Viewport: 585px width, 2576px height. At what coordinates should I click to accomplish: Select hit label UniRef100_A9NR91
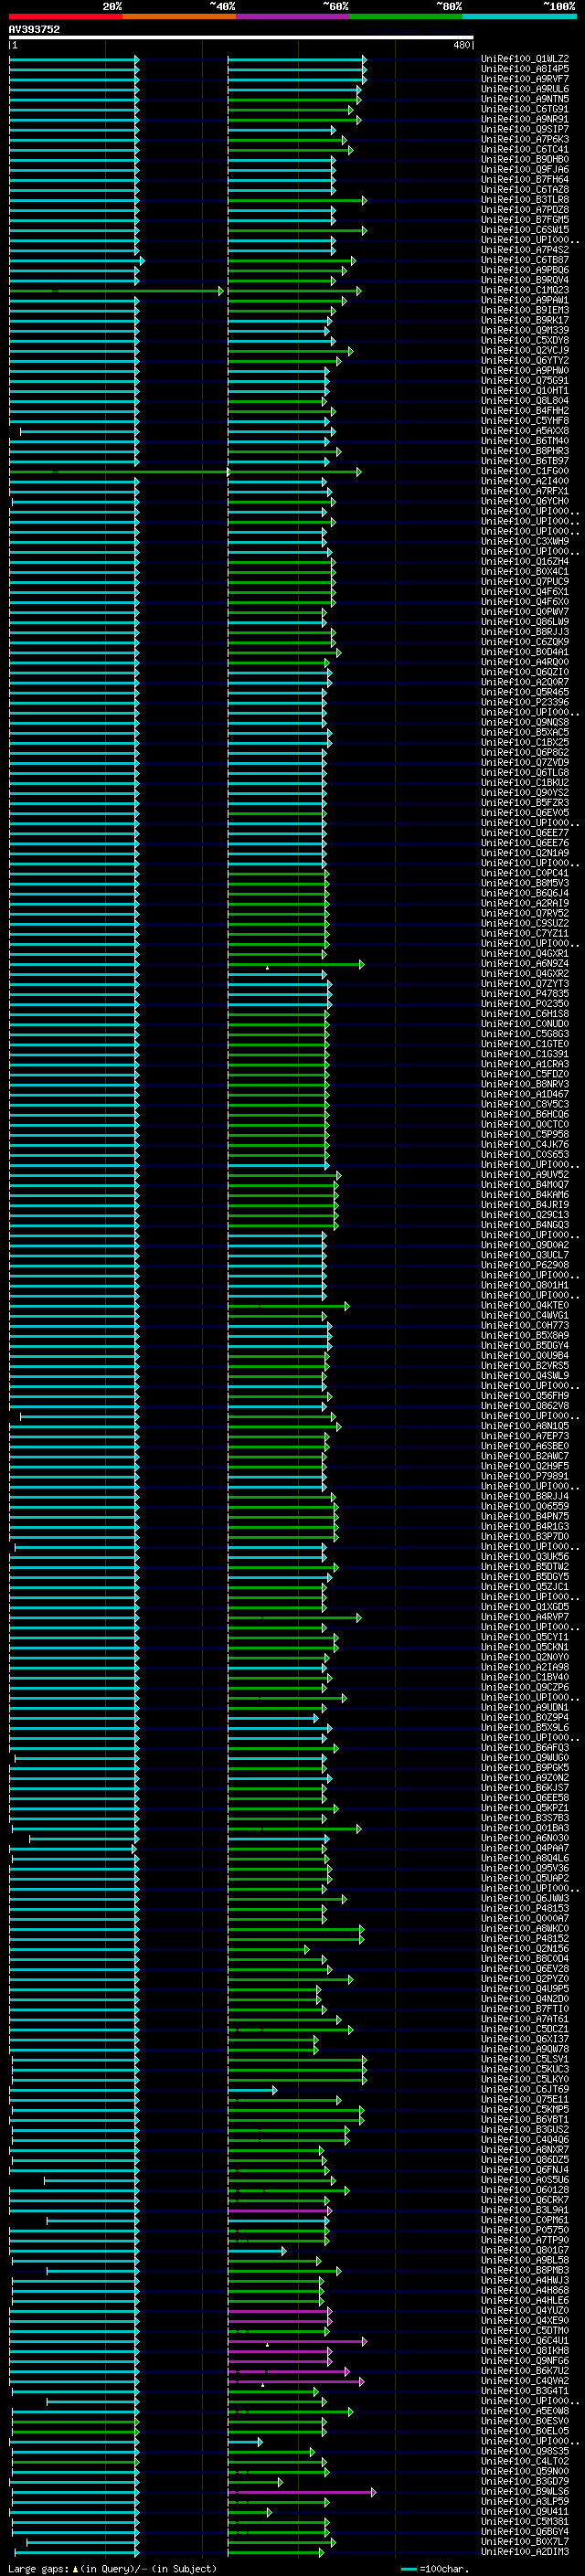pyautogui.click(x=525, y=119)
